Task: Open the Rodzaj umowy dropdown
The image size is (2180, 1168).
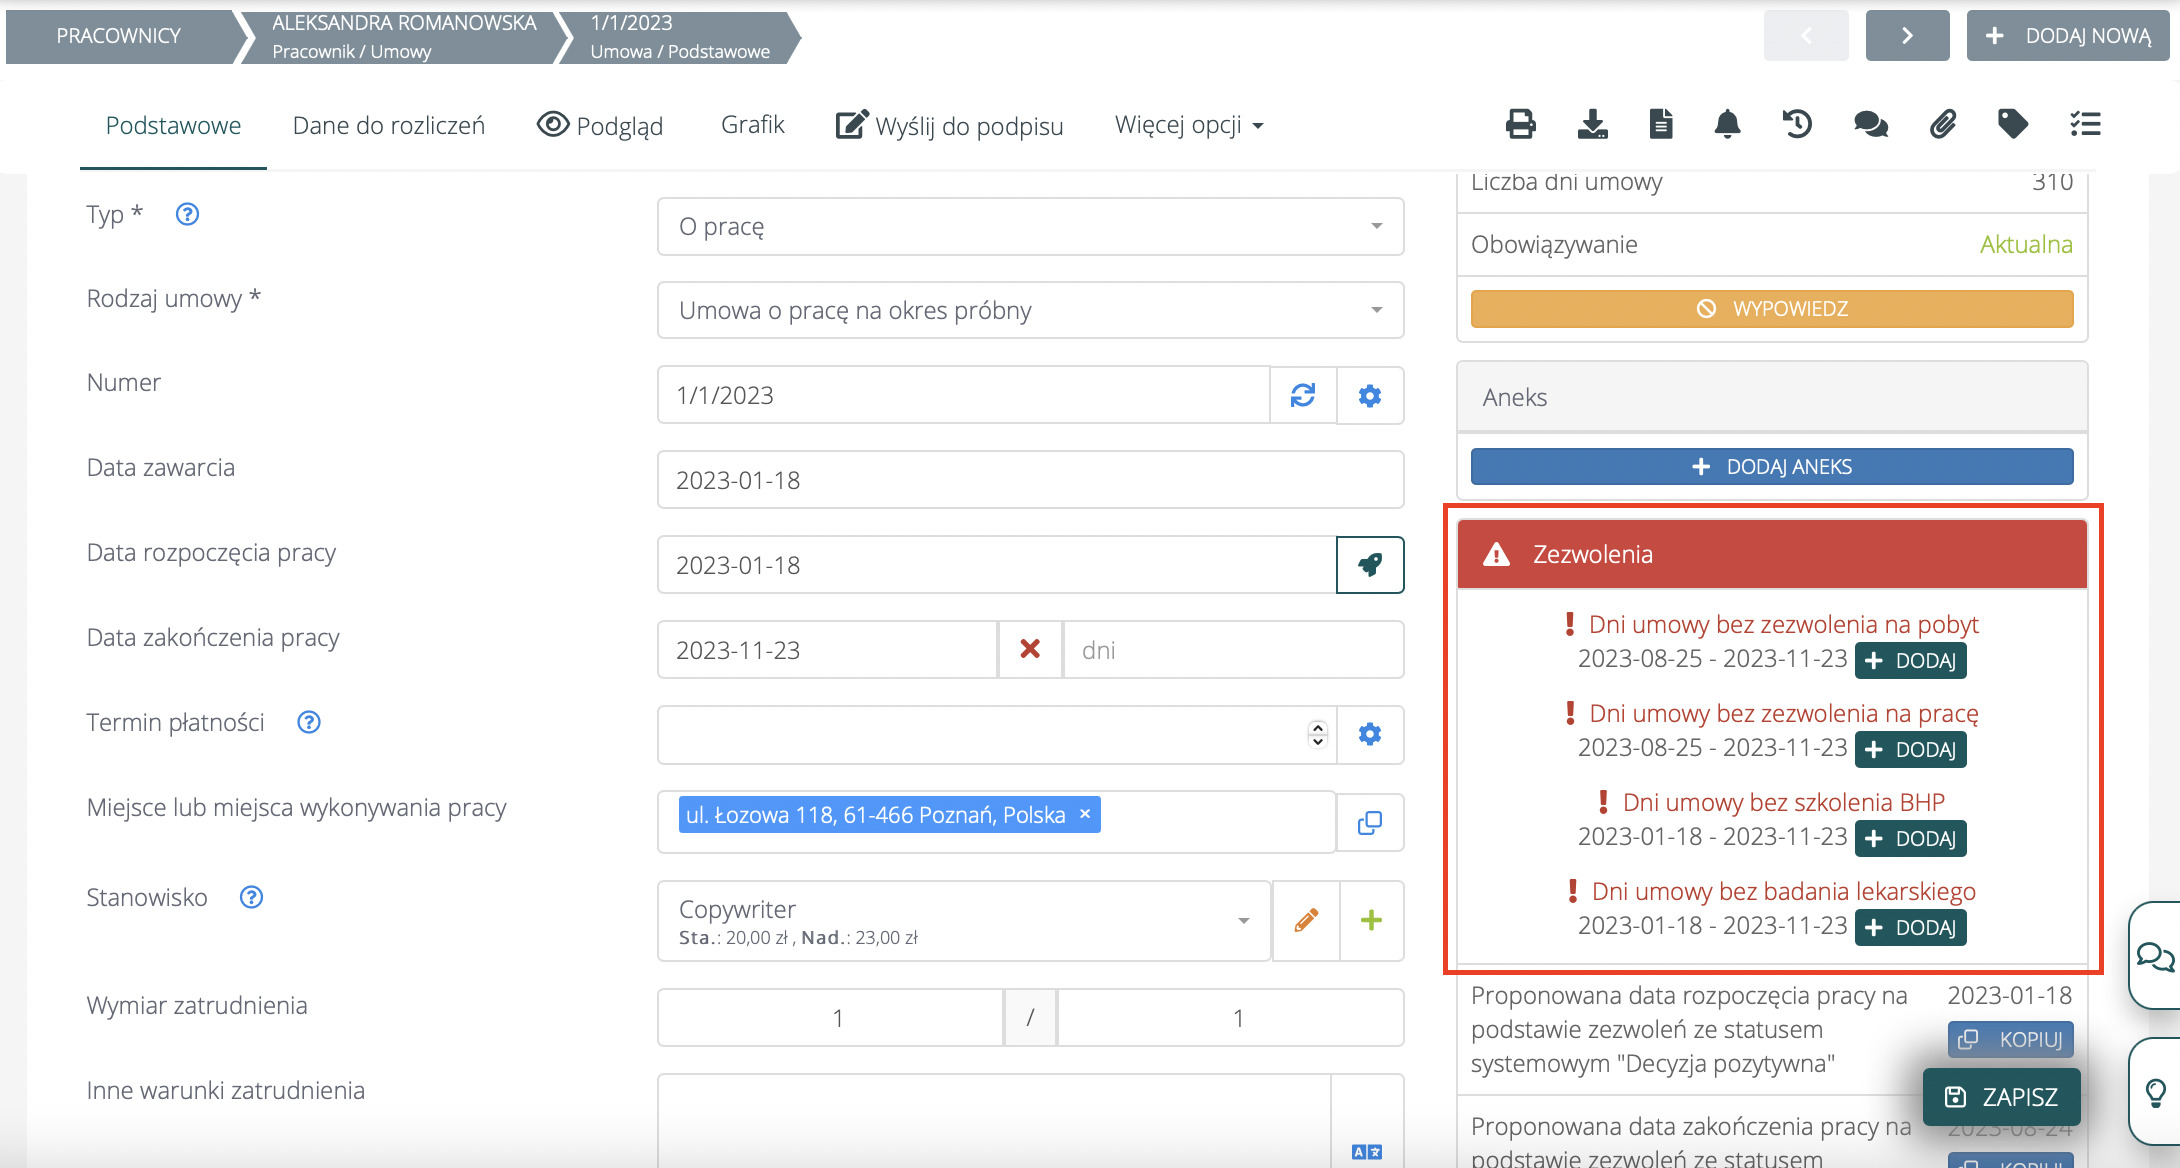Action: [1030, 311]
